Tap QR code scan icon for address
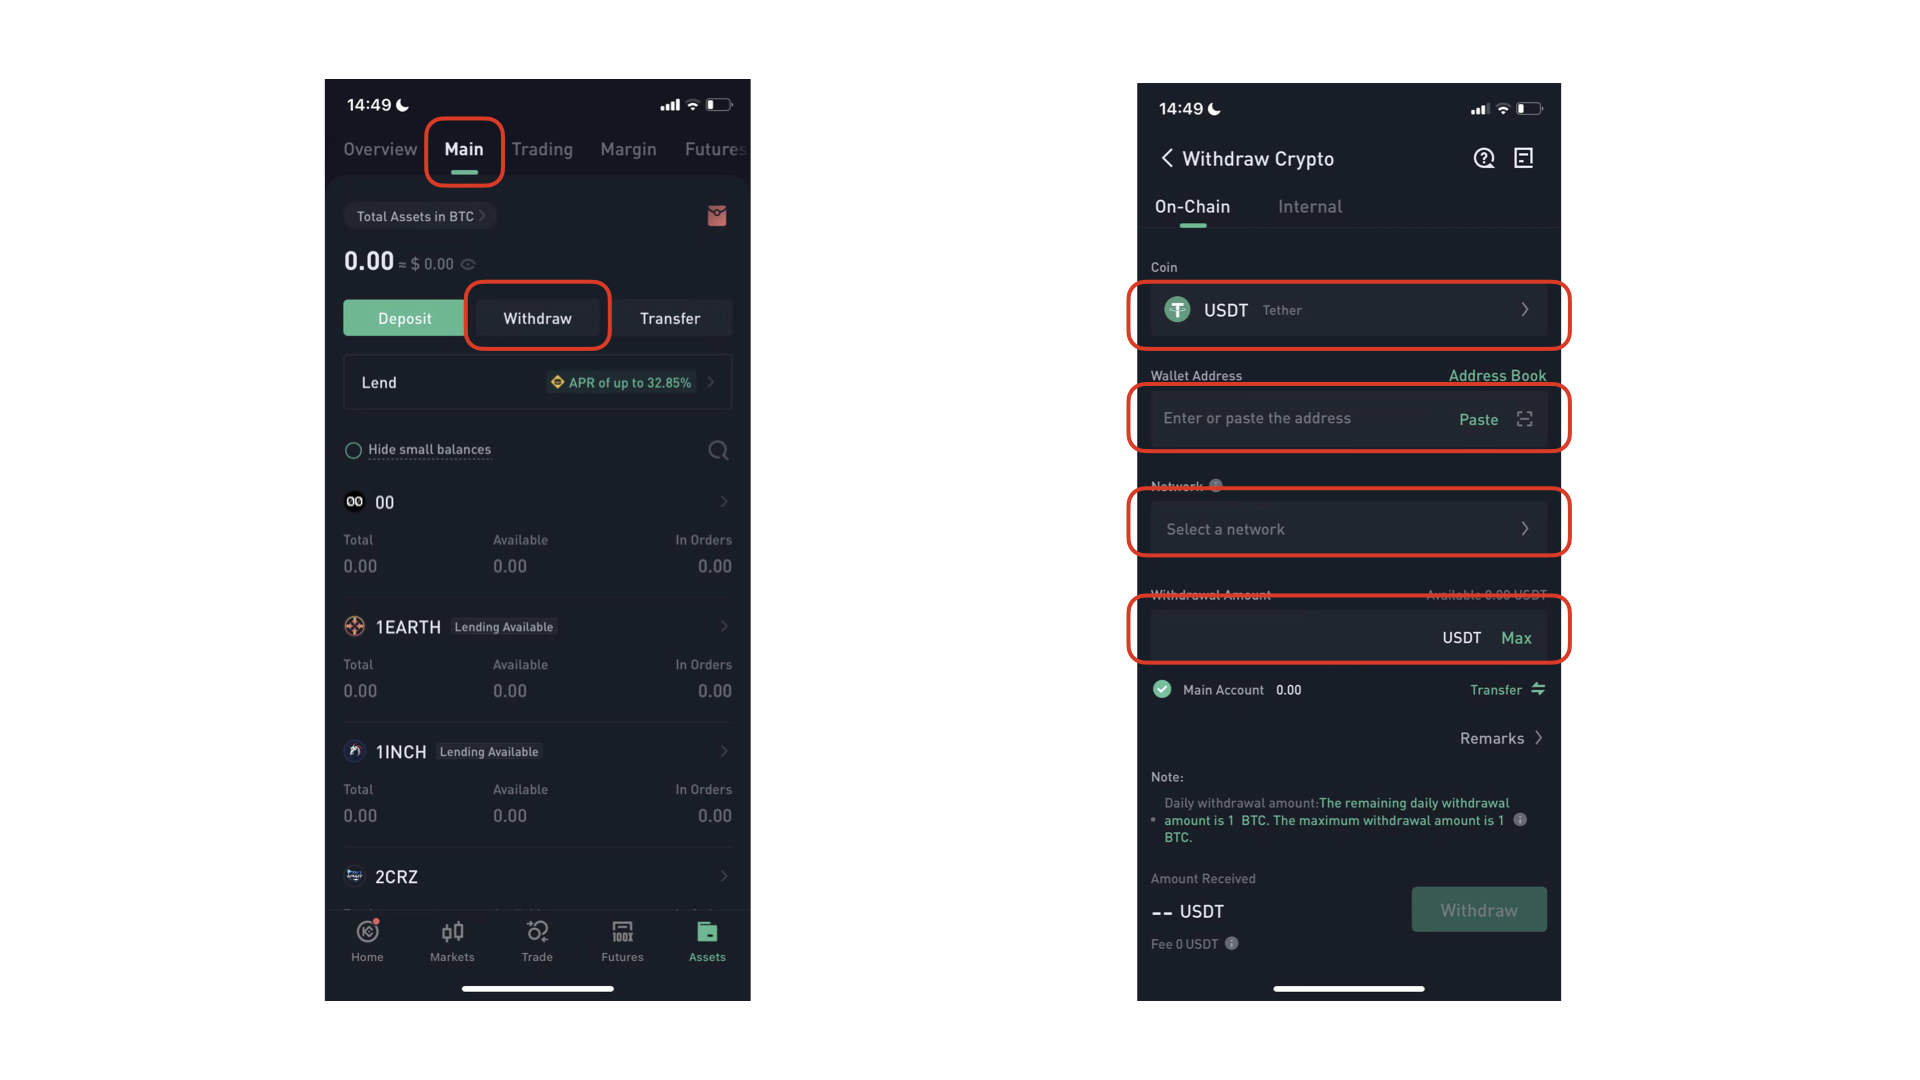 click(x=1524, y=419)
